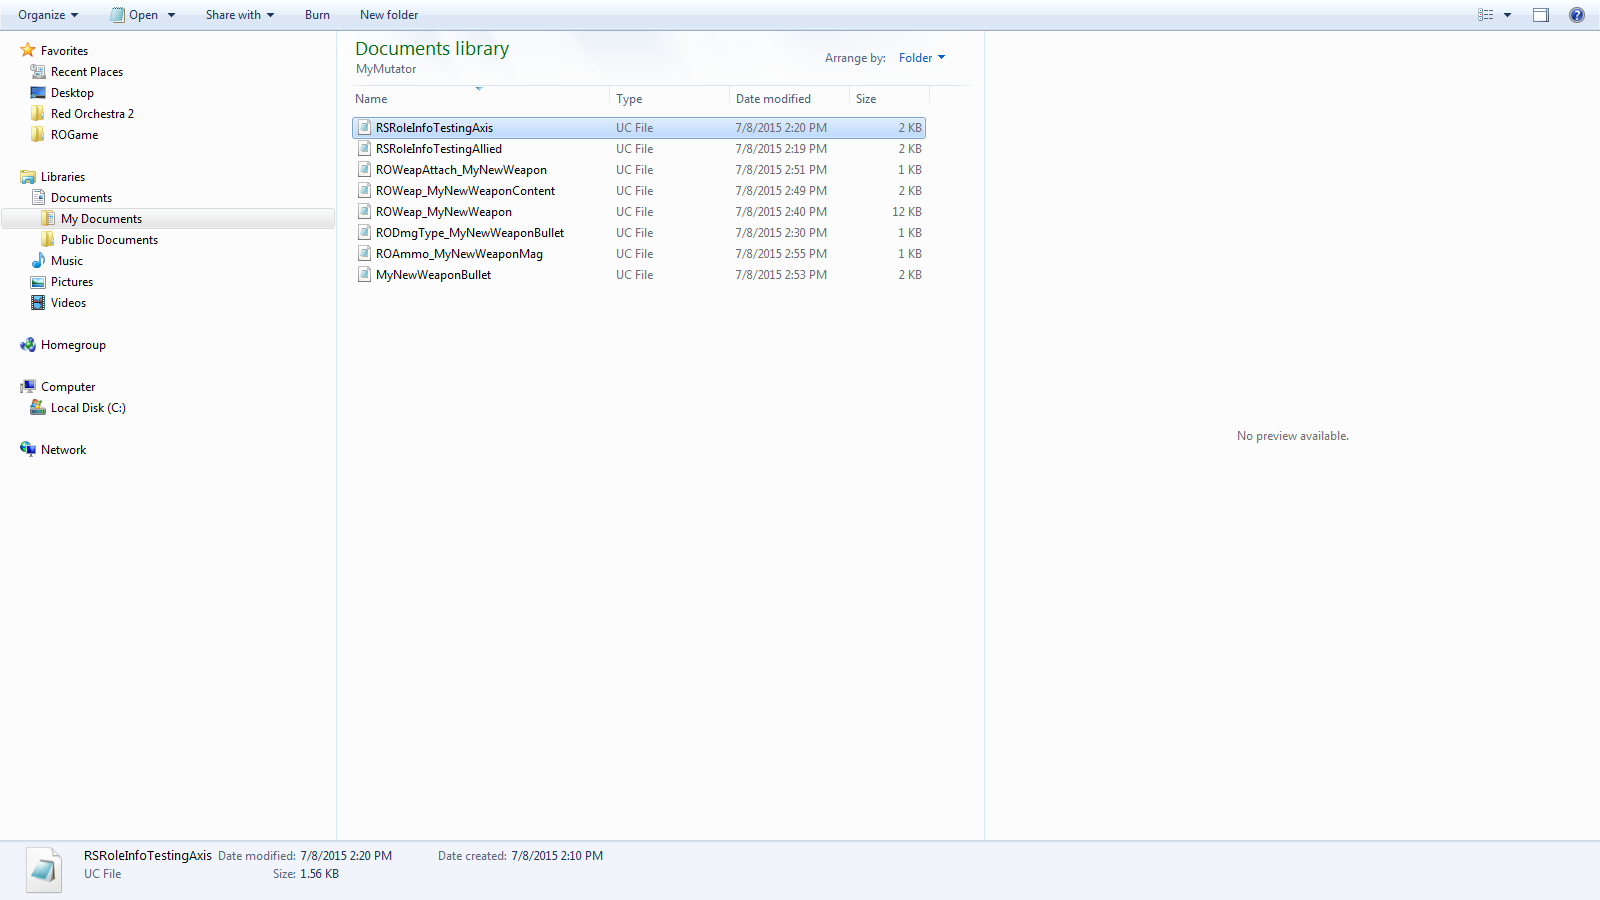The height and width of the screenshot is (900, 1600).
Task: Open the Organize menu
Action: [x=48, y=15]
